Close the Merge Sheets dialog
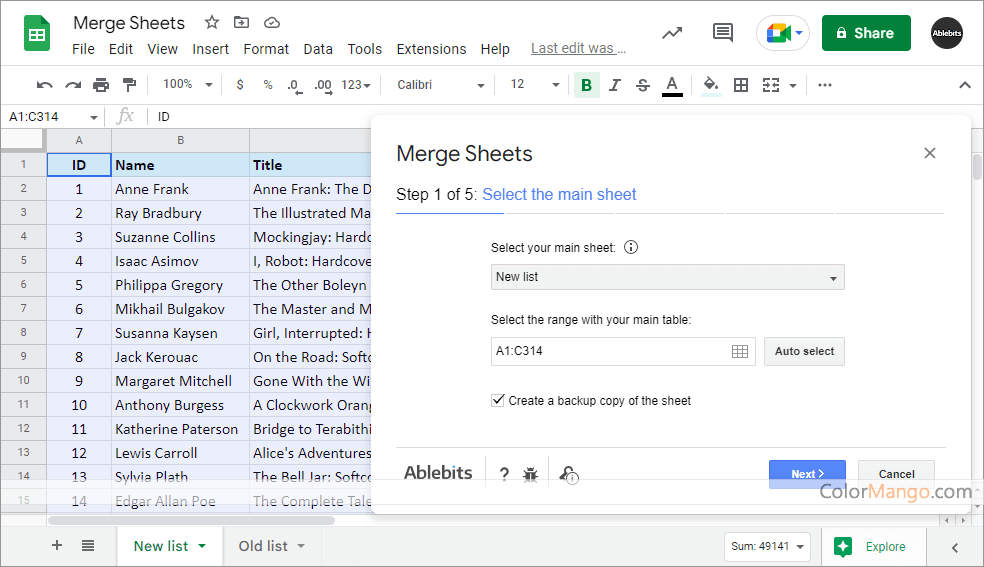Screen dimensions: 984x567 click(x=930, y=153)
